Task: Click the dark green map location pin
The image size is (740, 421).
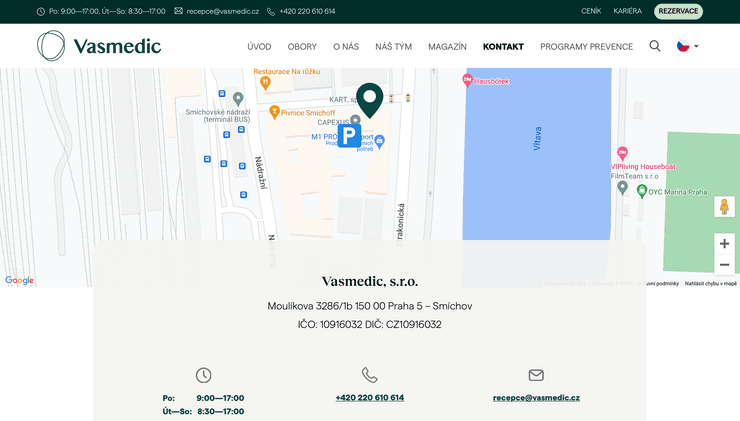Action: click(370, 99)
